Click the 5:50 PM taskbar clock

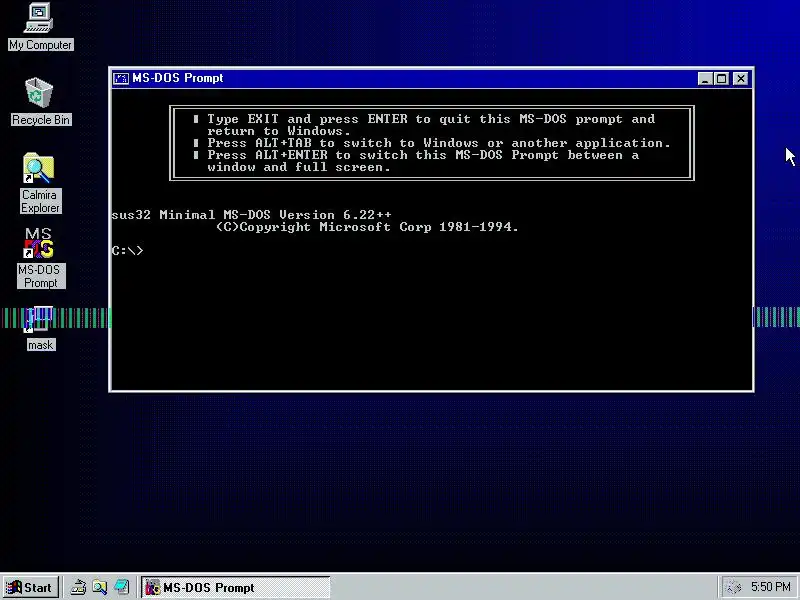[x=770, y=587]
